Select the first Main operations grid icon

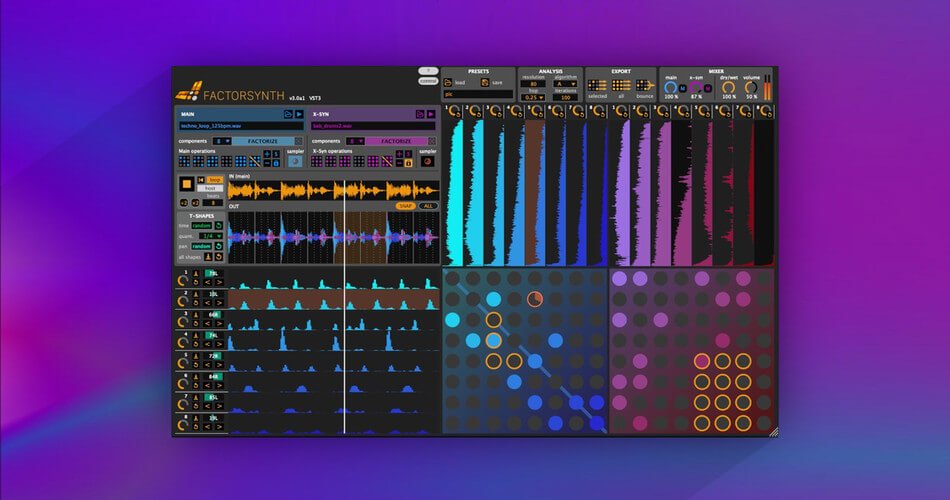click(184, 161)
